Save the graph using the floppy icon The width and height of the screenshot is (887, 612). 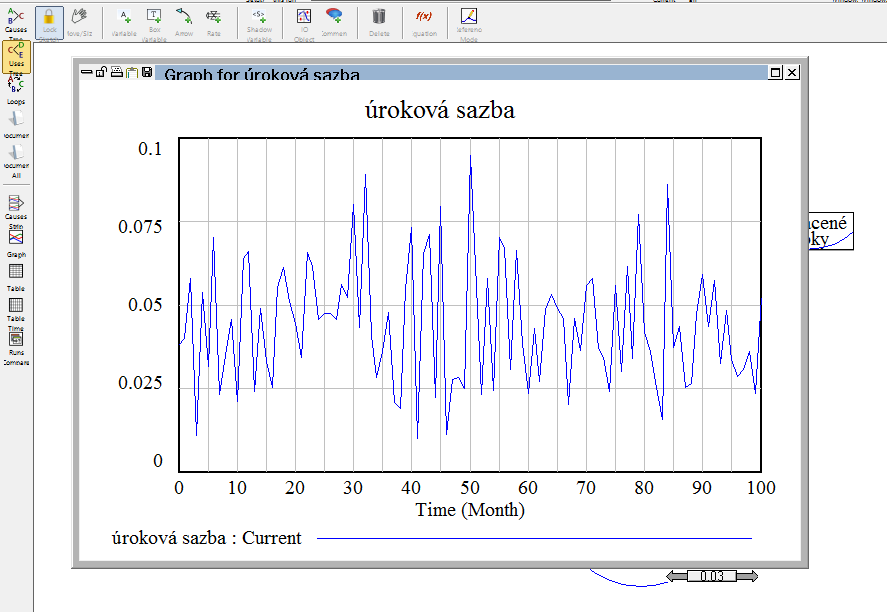[x=147, y=73]
